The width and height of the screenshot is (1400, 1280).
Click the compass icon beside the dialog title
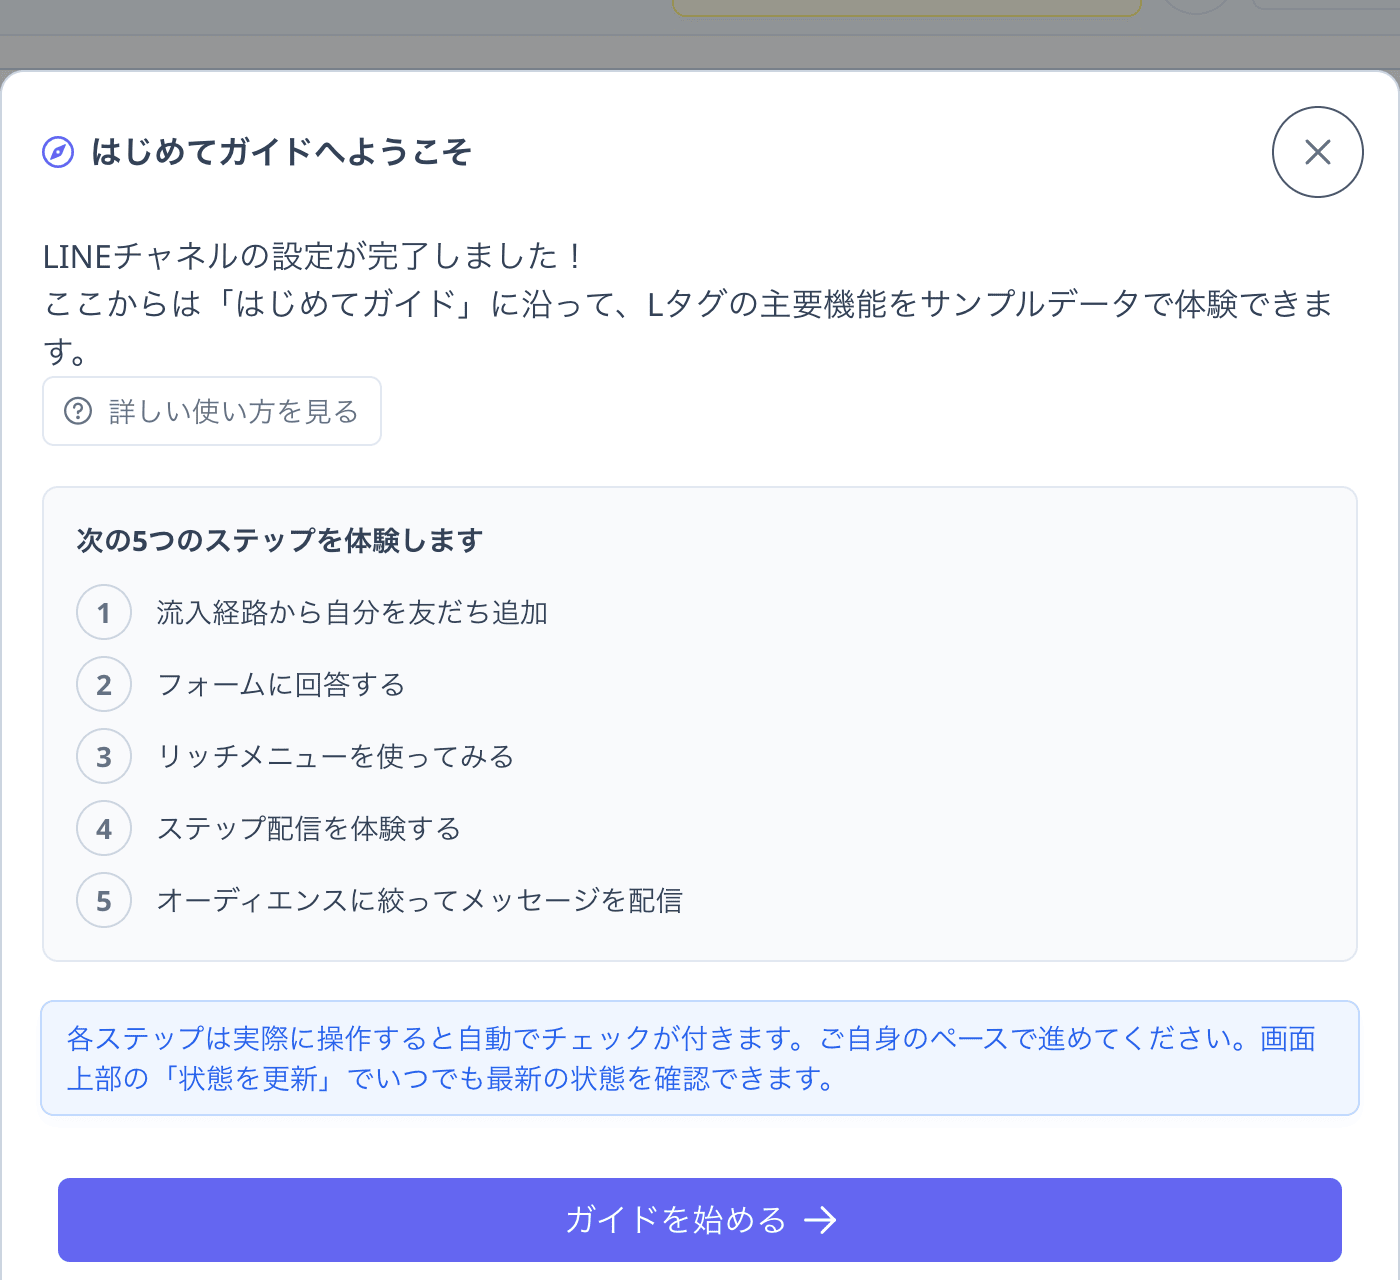[58, 152]
